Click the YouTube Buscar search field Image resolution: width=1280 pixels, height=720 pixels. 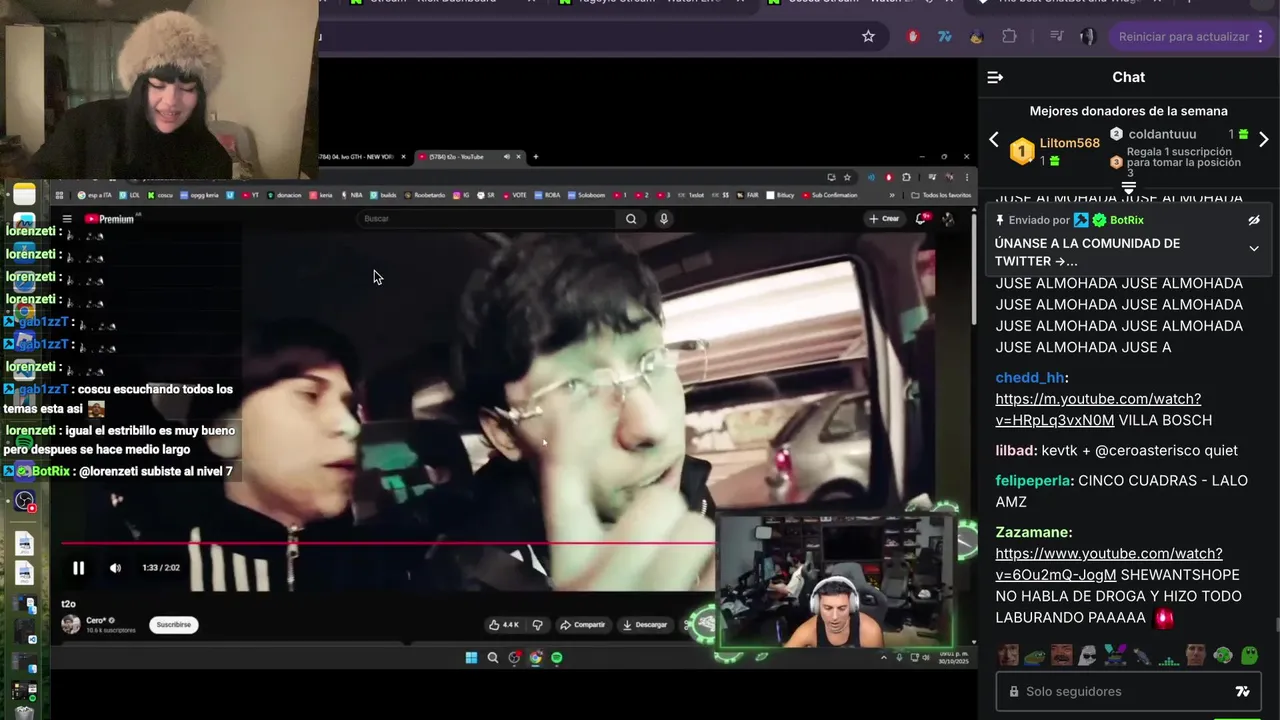487,219
